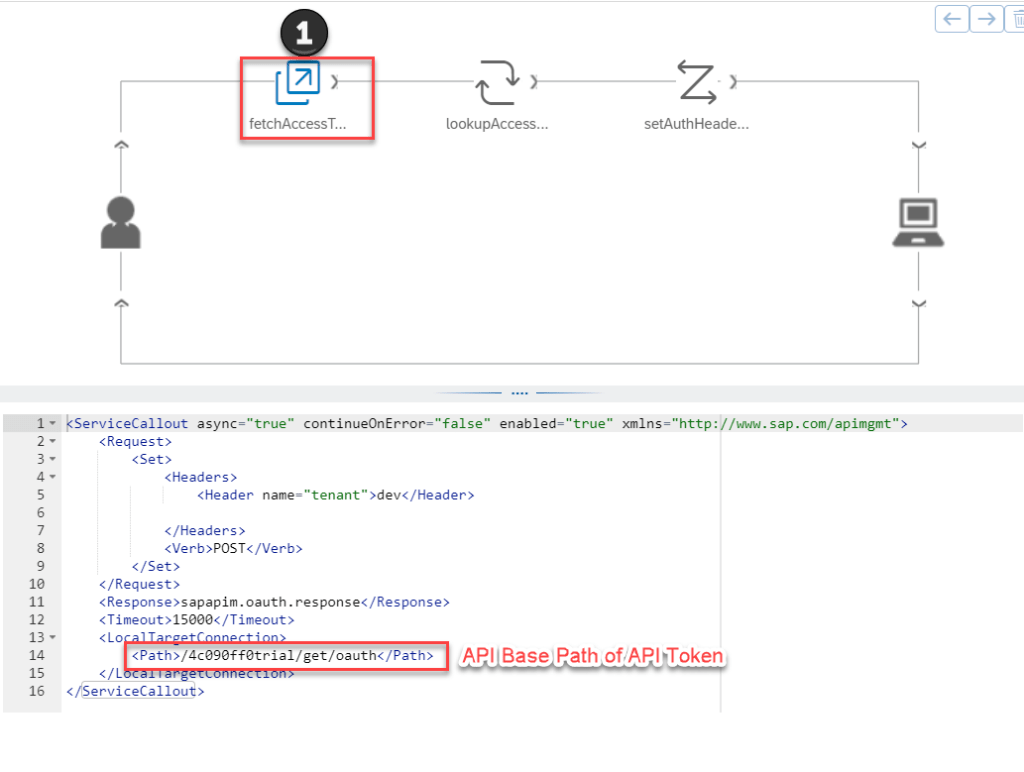Collapse LocalTargetConnection fold arrow on line 13
Viewport: 1024px width, 772px height.
coord(52,638)
